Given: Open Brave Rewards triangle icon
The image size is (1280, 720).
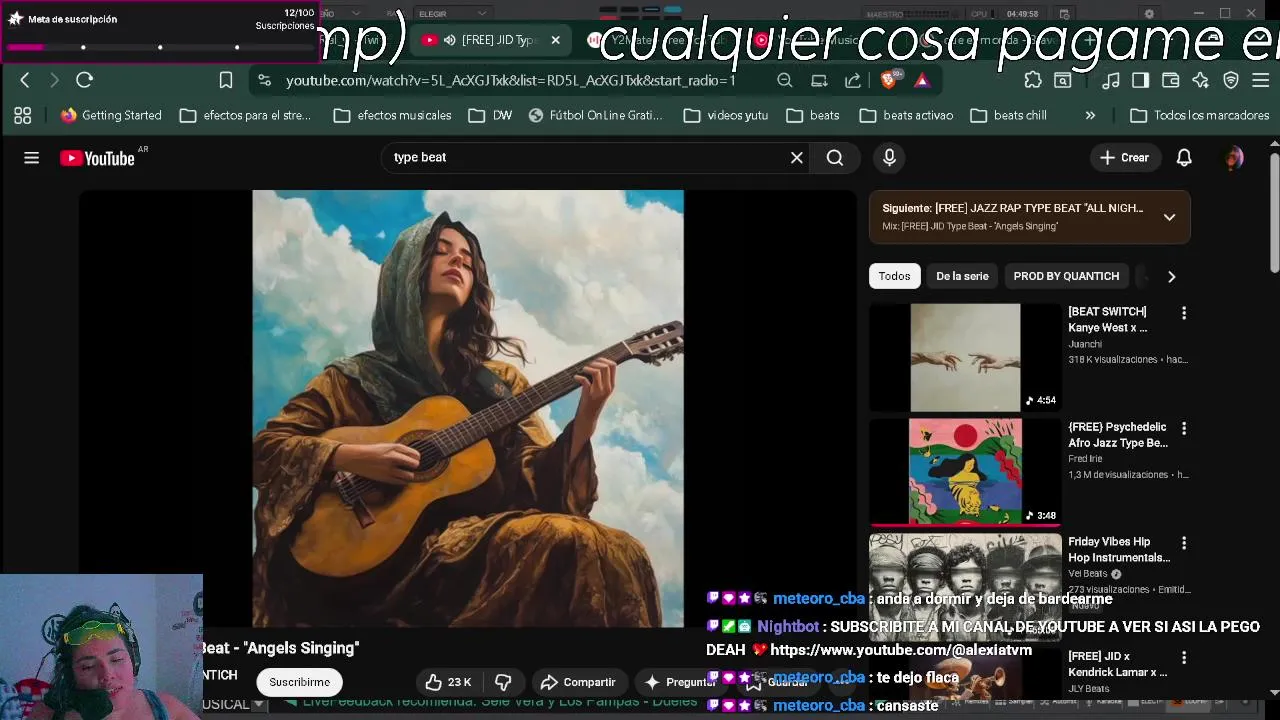Looking at the screenshot, I should coord(922,80).
